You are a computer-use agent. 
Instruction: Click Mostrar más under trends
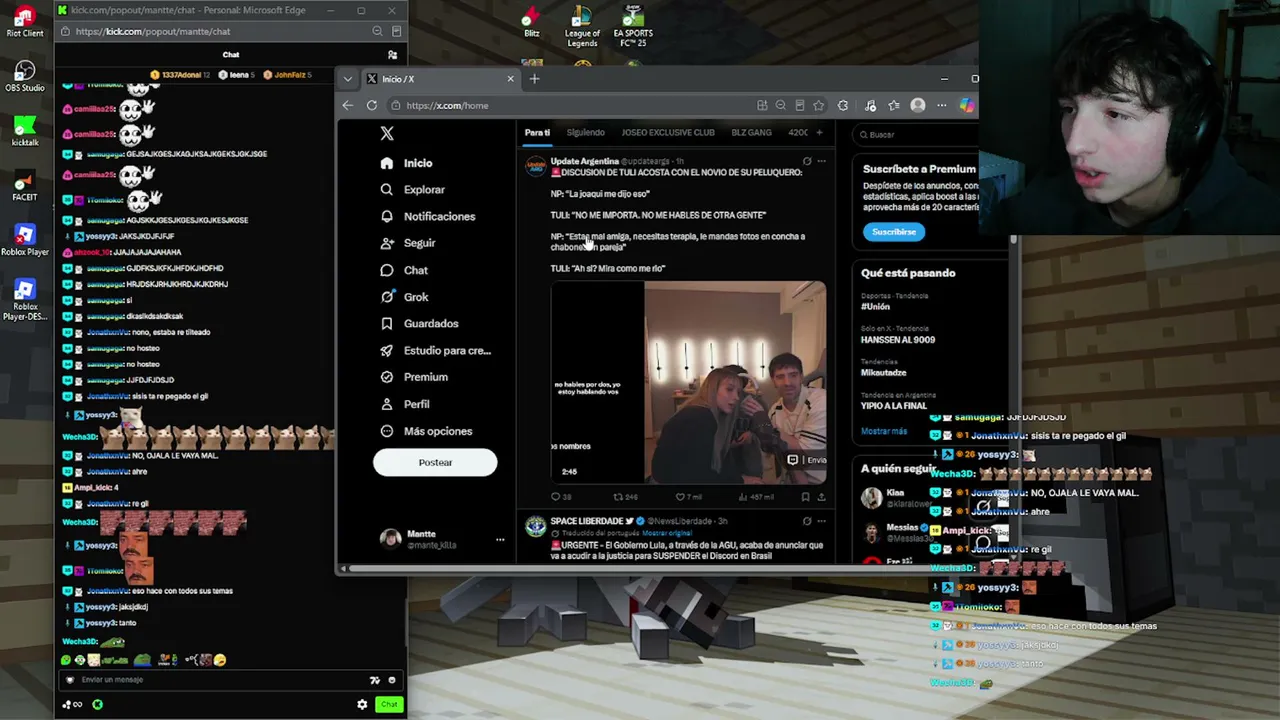coord(884,431)
